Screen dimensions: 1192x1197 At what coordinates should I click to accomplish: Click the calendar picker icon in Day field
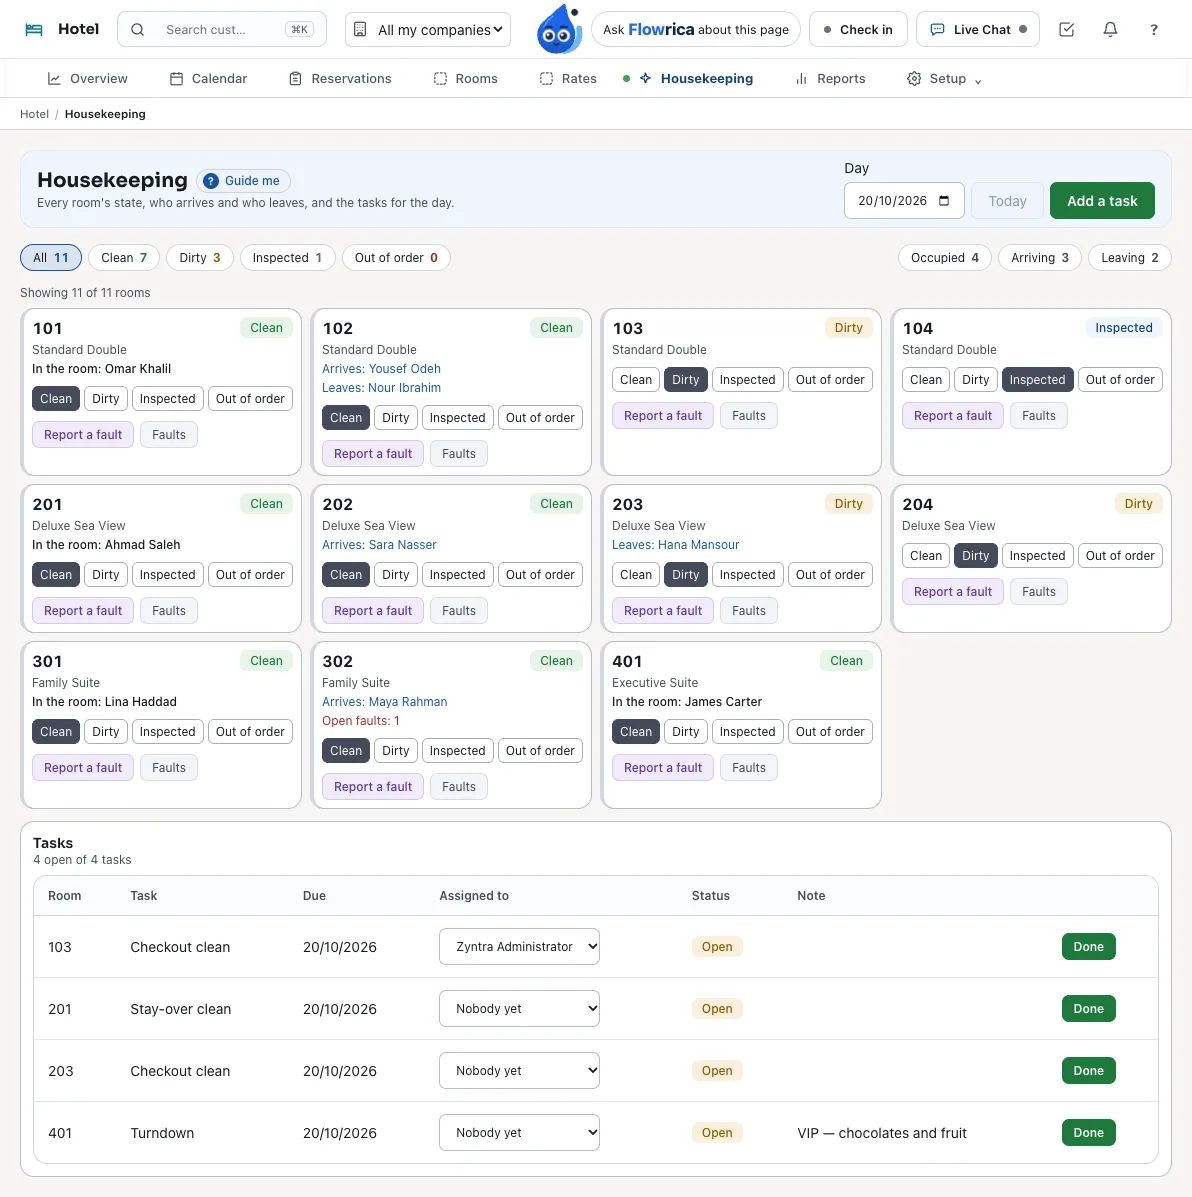[944, 201]
